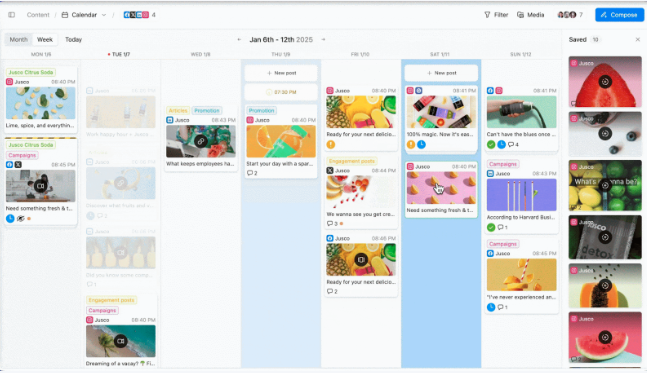Add new post on Thursday 1/9
Viewport: 647px width, 373px height.
[x=281, y=73]
